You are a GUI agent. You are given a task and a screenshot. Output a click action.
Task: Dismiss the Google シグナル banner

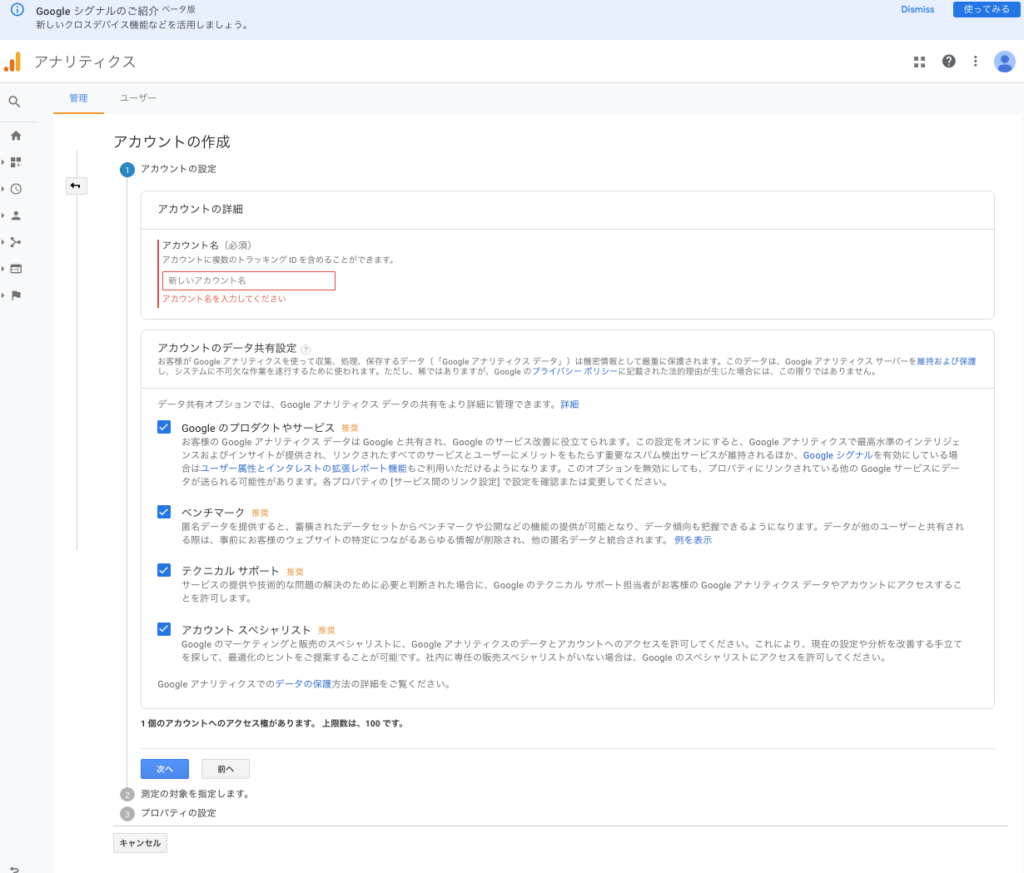point(917,10)
